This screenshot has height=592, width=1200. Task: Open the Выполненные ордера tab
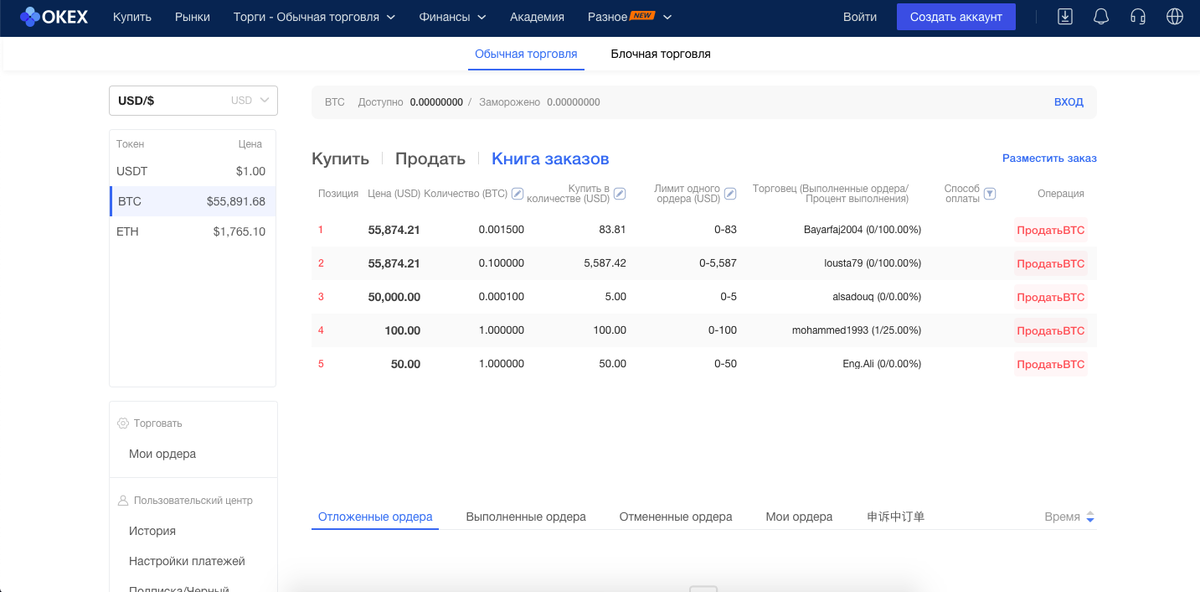(x=526, y=517)
